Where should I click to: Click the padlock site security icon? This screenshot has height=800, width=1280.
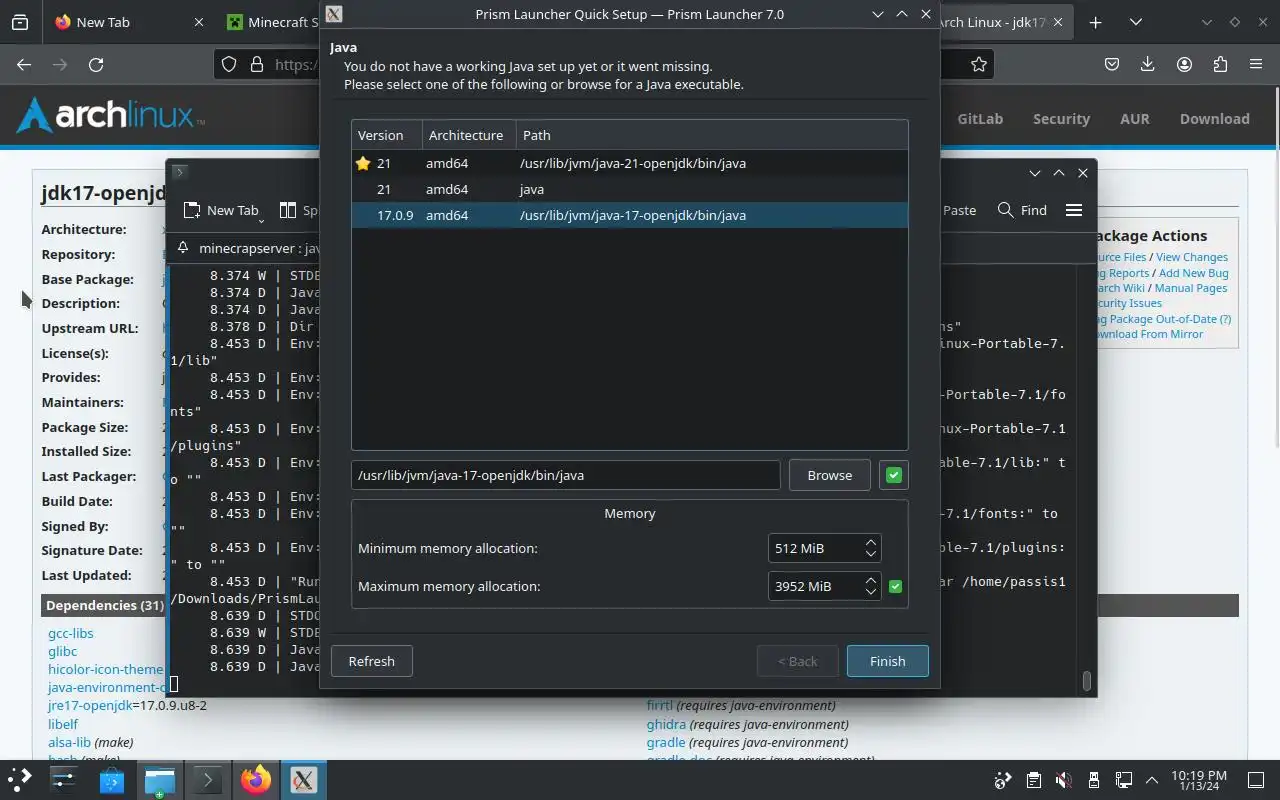[x=257, y=64]
